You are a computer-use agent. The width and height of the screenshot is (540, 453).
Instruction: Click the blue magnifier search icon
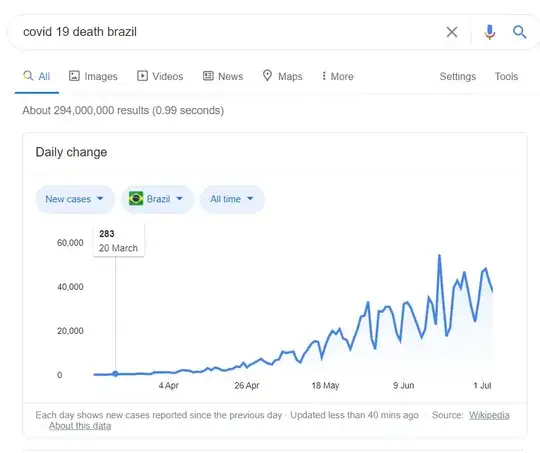pyautogui.click(x=519, y=32)
